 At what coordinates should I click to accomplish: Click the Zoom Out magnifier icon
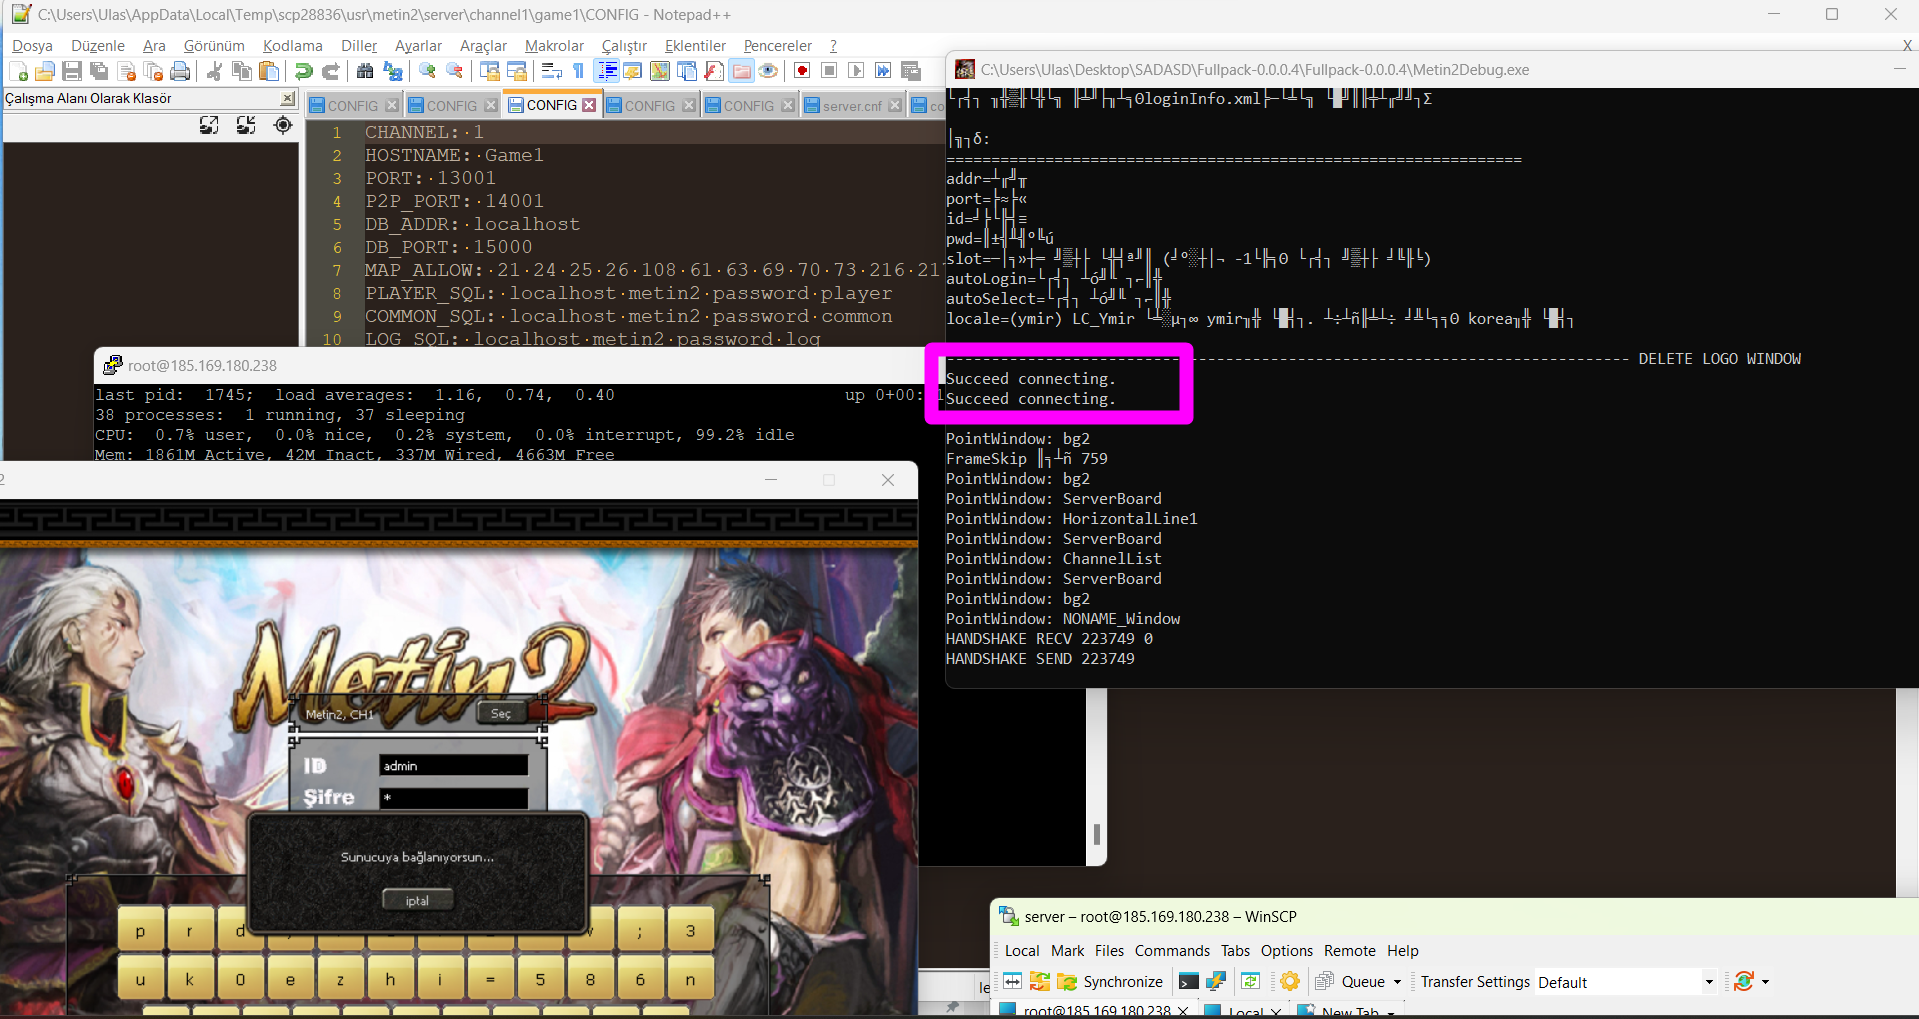point(454,71)
